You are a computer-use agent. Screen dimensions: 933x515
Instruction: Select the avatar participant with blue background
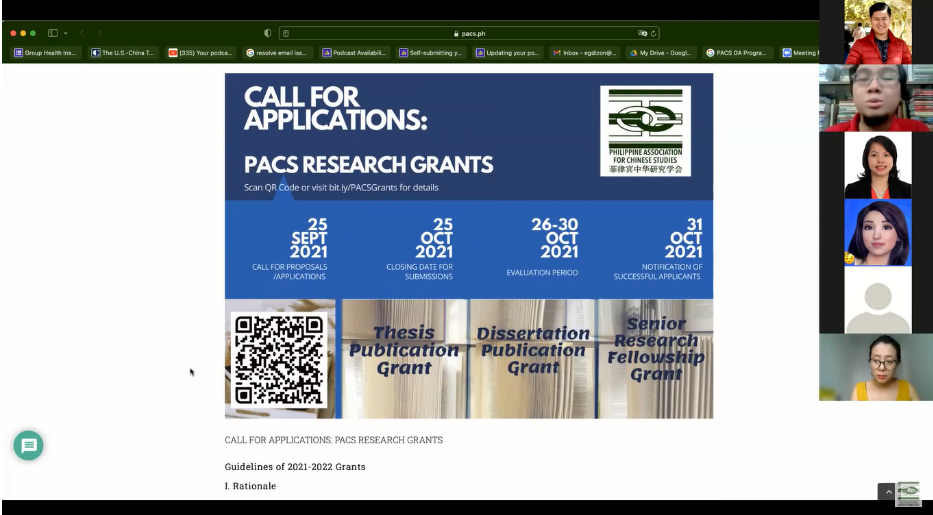[878, 233]
